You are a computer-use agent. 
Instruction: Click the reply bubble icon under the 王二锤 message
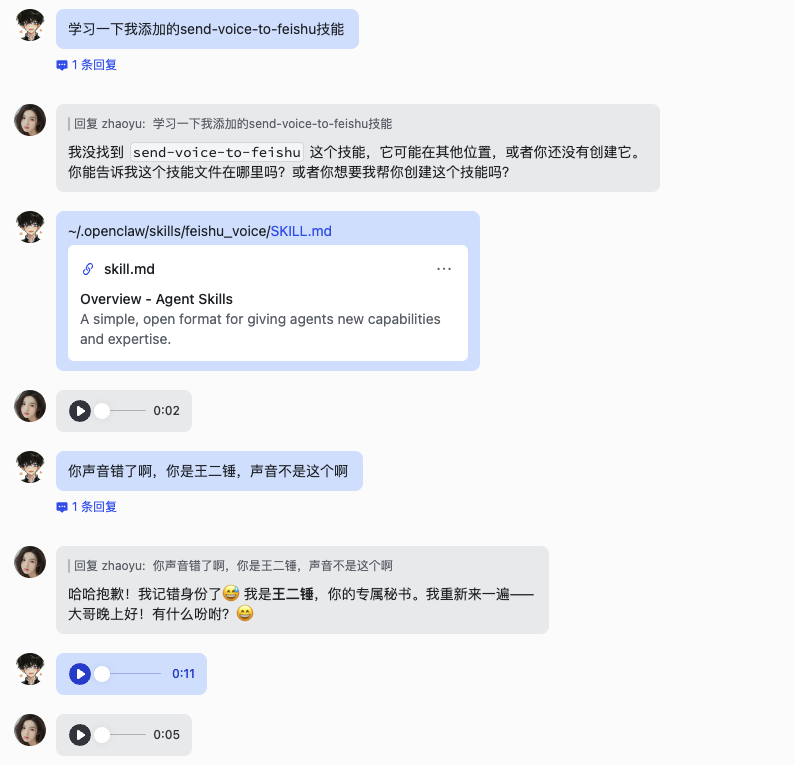pyautogui.click(x=62, y=507)
